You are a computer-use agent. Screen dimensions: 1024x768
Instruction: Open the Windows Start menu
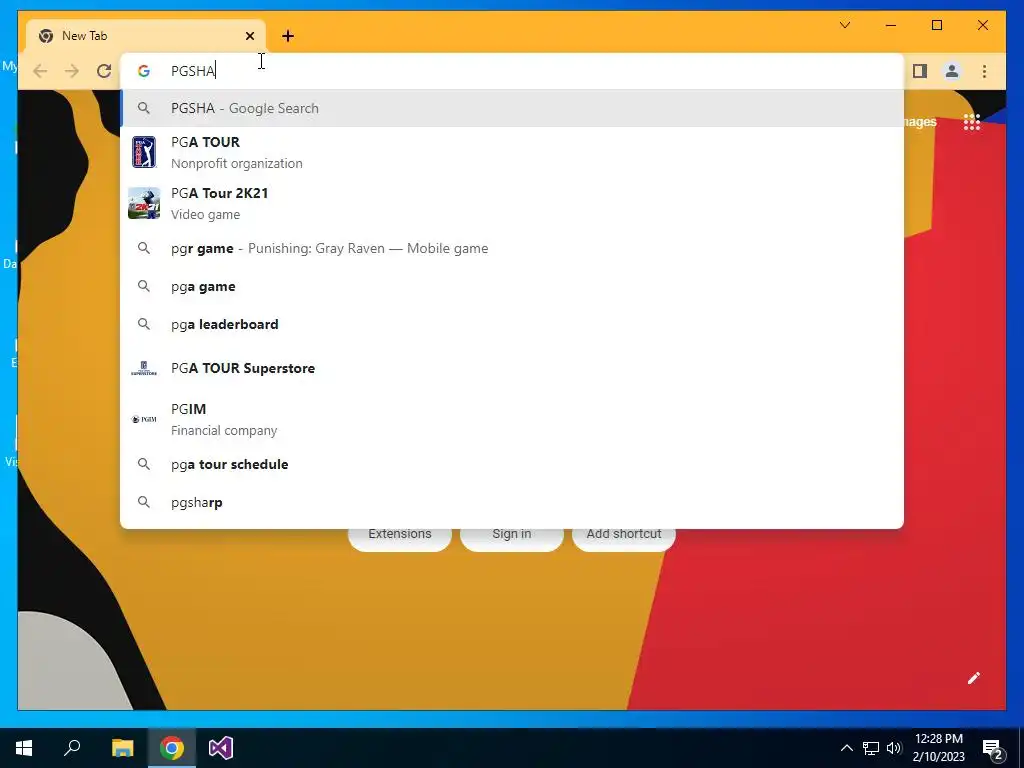coord(24,748)
